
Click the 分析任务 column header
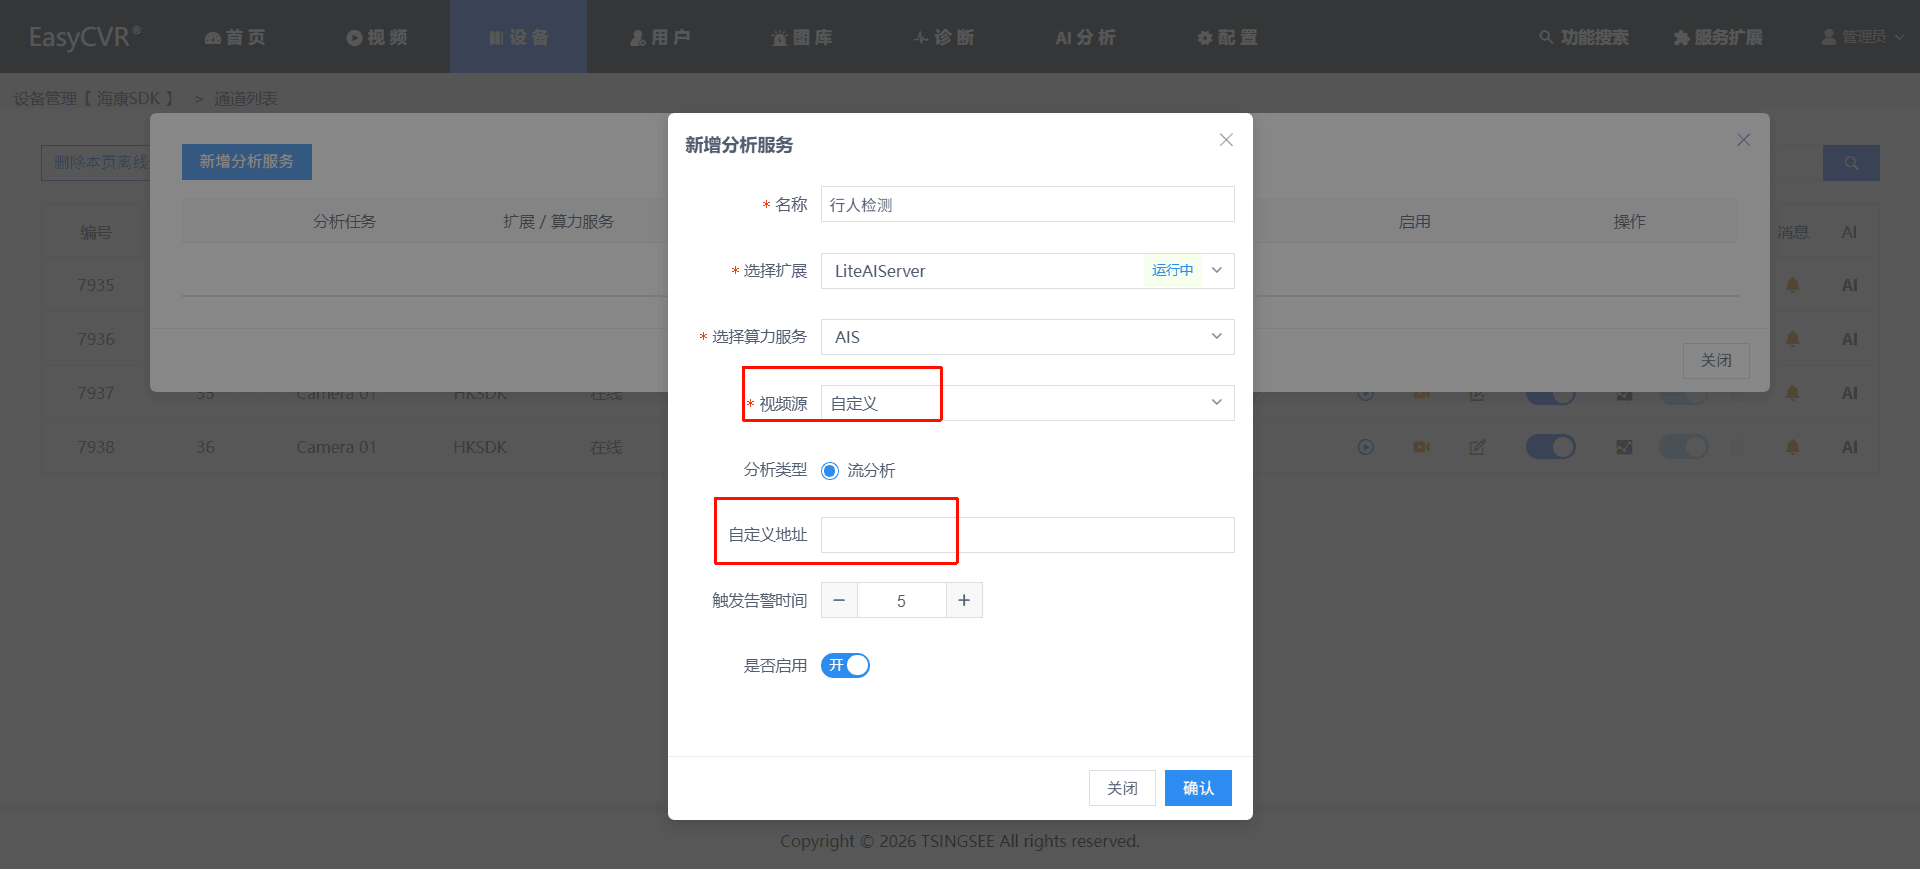click(344, 221)
